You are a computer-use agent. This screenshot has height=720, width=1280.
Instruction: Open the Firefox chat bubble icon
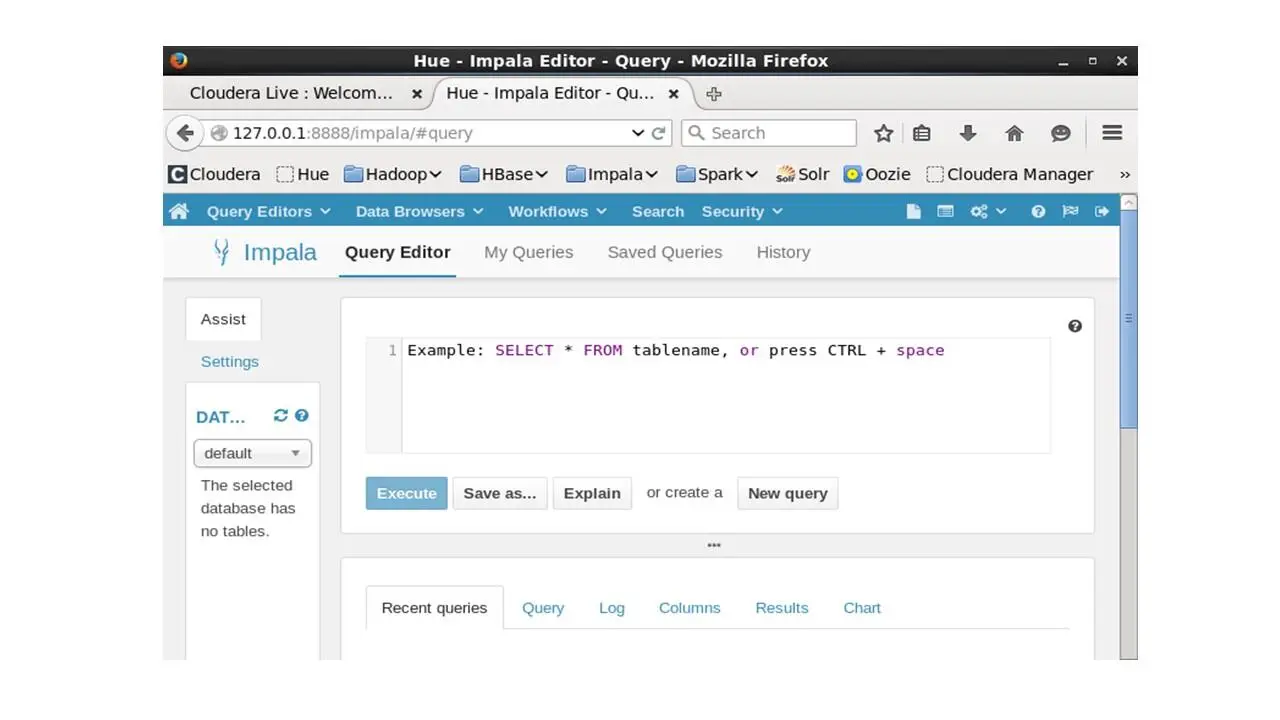[x=1061, y=133]
